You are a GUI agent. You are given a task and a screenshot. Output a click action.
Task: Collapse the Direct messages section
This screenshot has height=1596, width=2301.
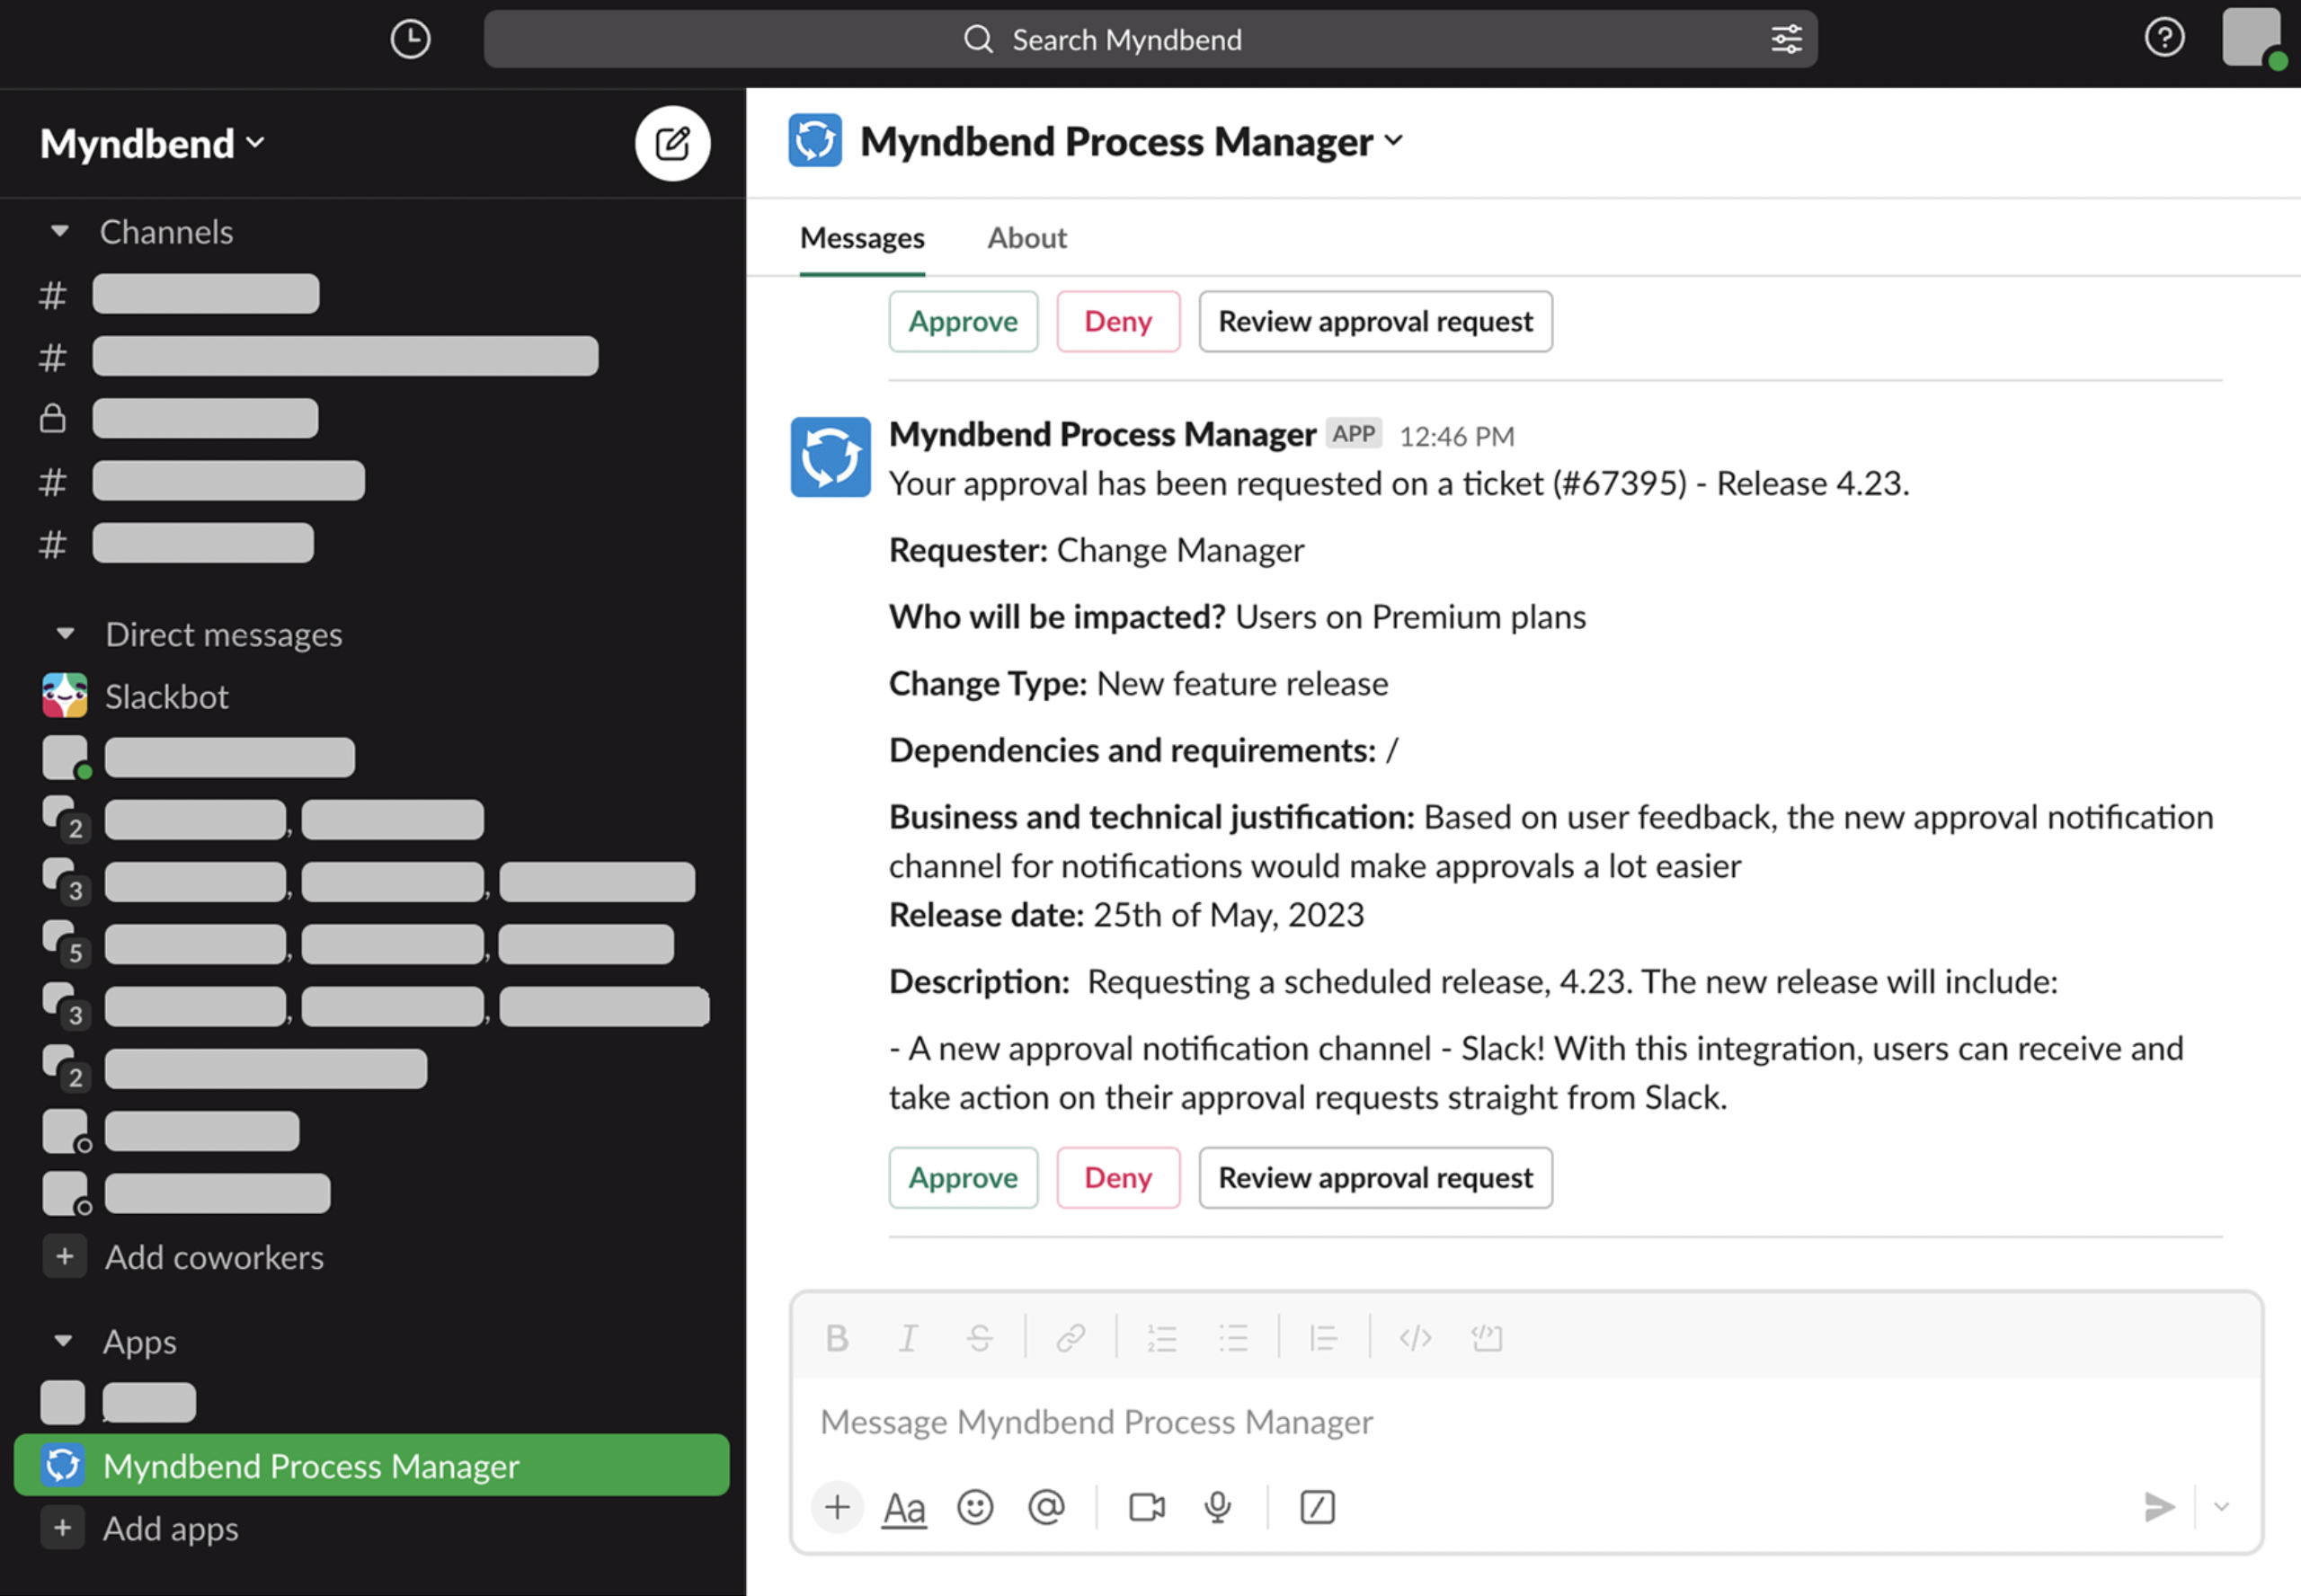point(65,634)
